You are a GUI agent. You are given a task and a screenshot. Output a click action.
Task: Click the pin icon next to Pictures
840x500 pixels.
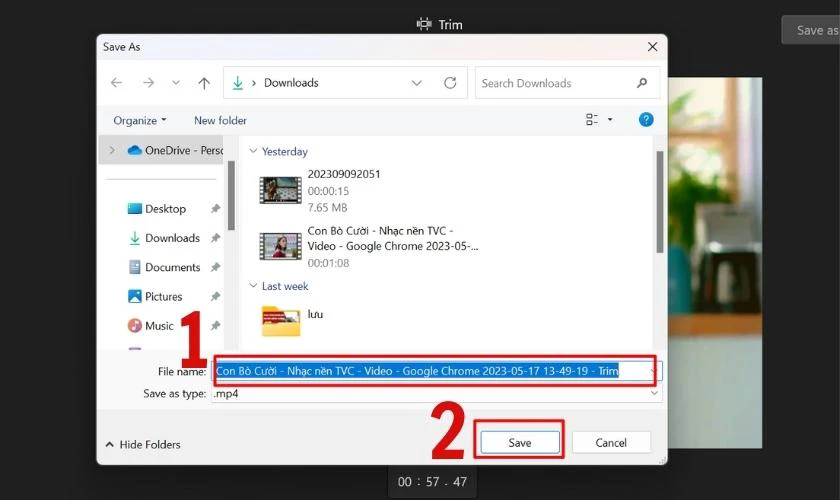coord(215,296)
